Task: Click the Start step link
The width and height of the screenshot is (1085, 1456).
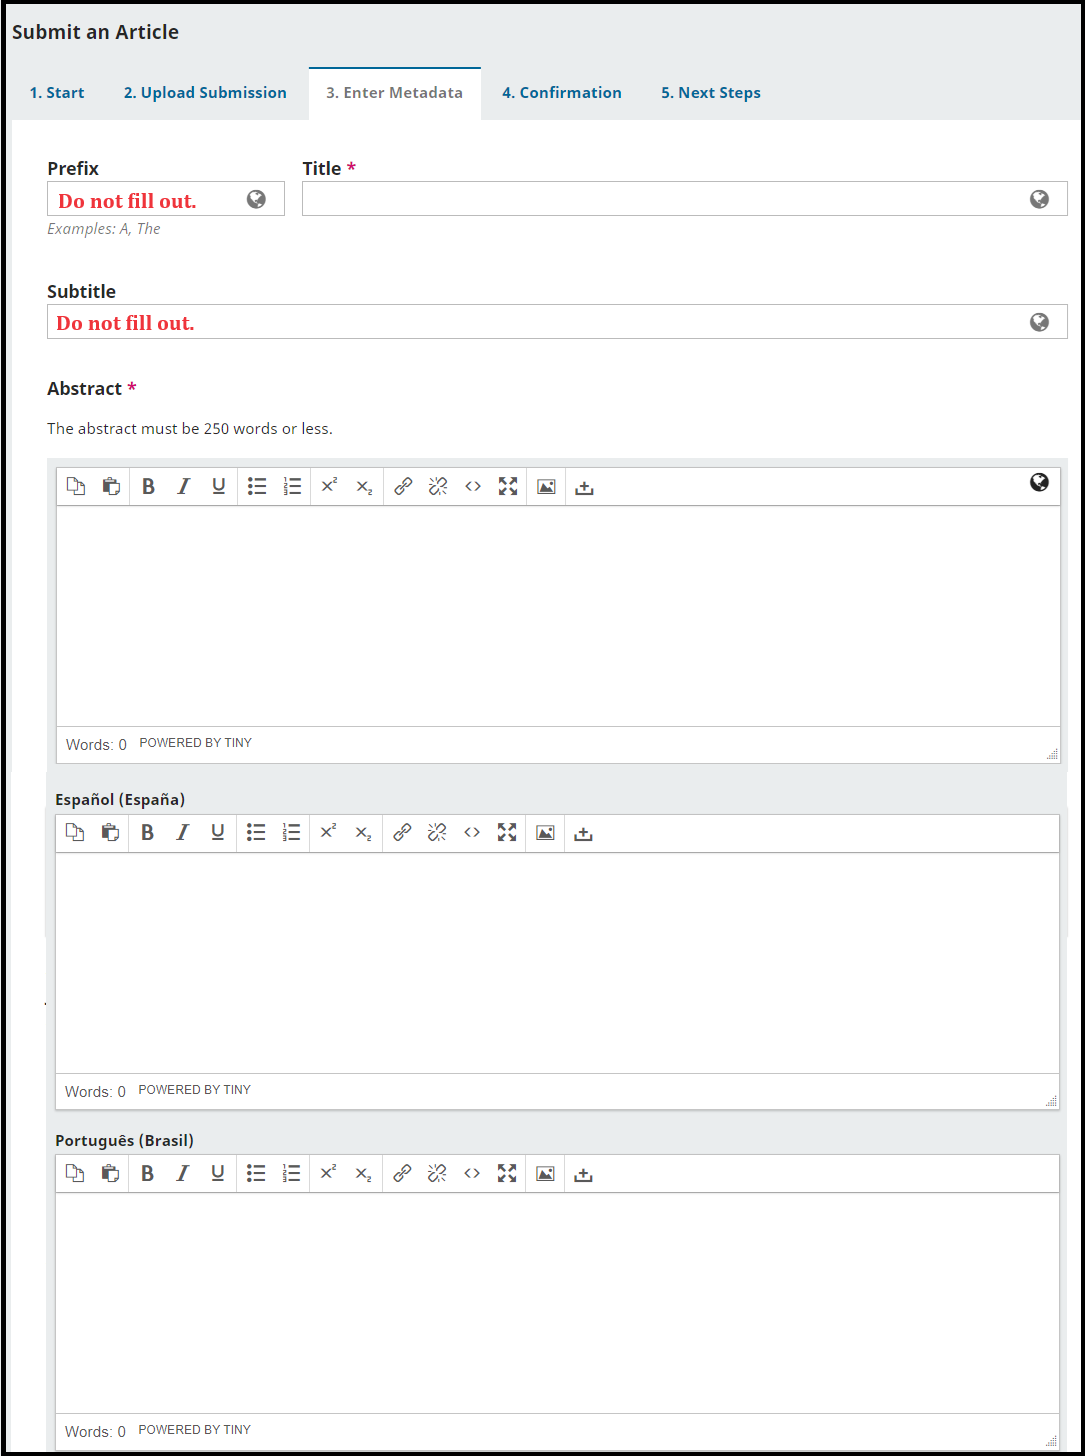Action: 57,93
